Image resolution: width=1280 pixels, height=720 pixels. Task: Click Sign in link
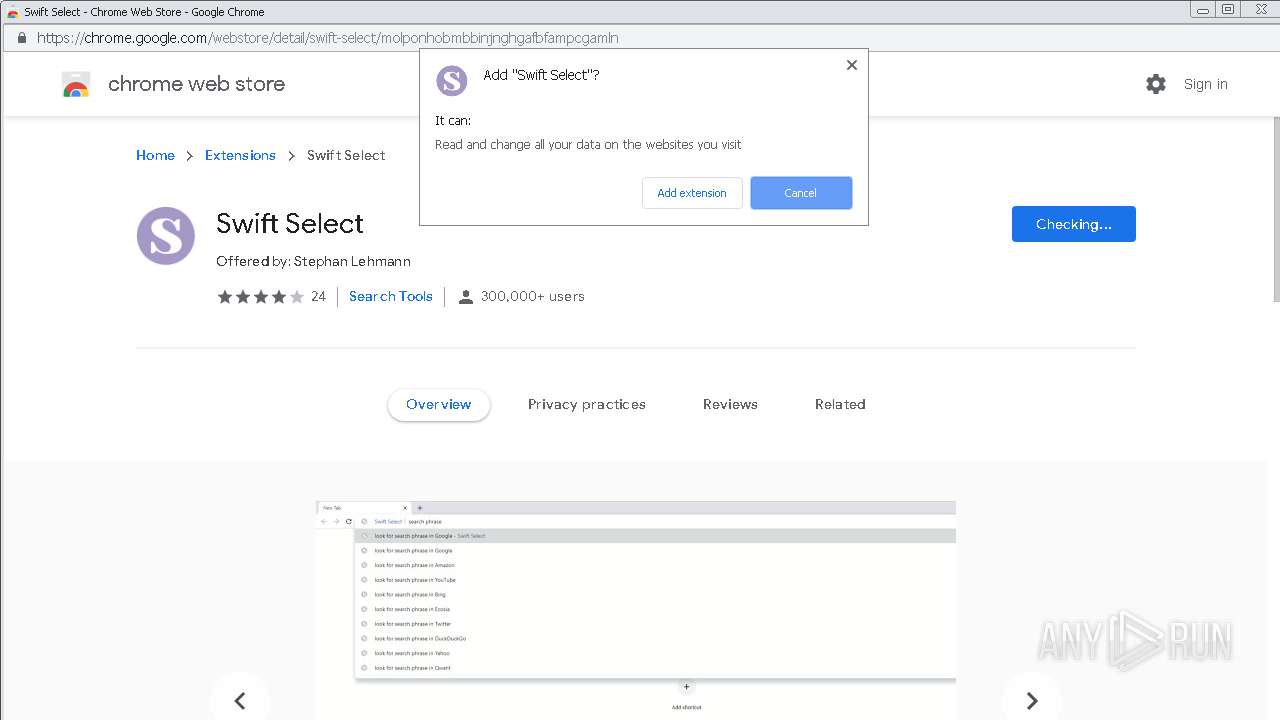click(1206, 84)
